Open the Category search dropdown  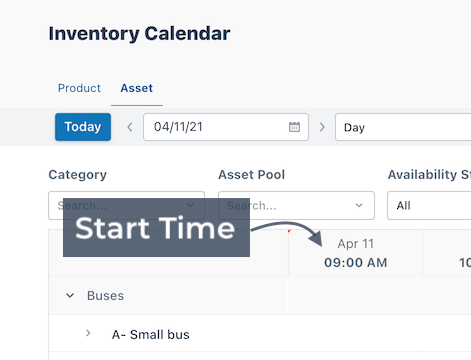tap(126, 205)
